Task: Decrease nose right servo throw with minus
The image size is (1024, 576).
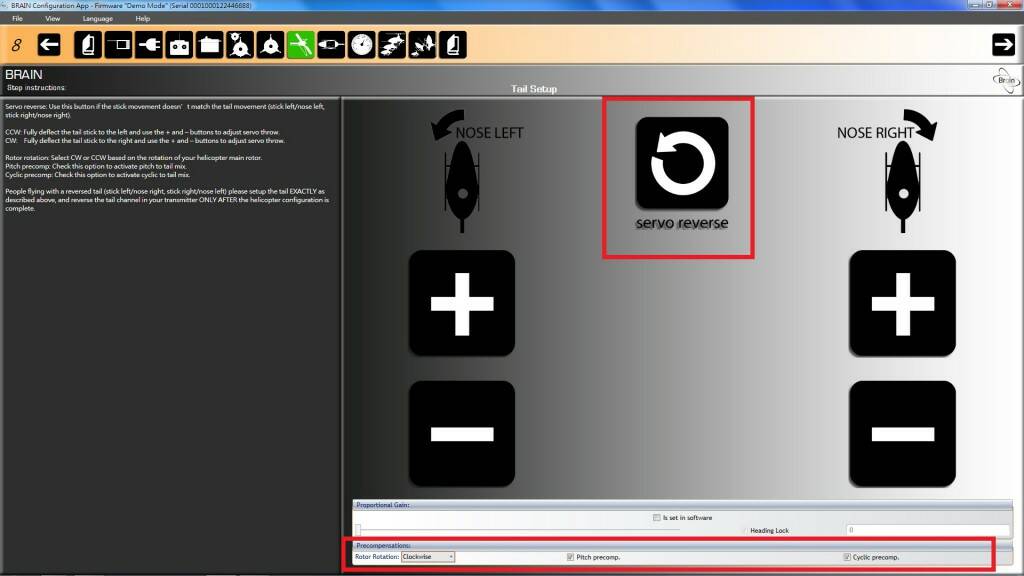Action: (903, 434)
